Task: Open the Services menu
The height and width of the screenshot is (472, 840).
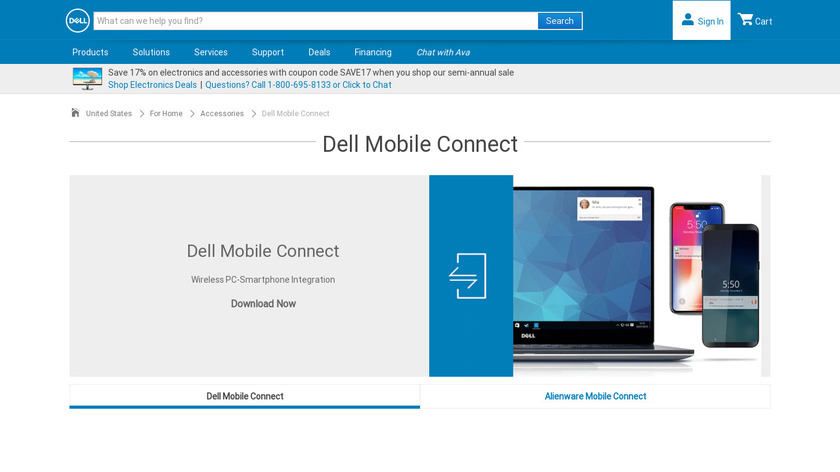Action: 211,52
